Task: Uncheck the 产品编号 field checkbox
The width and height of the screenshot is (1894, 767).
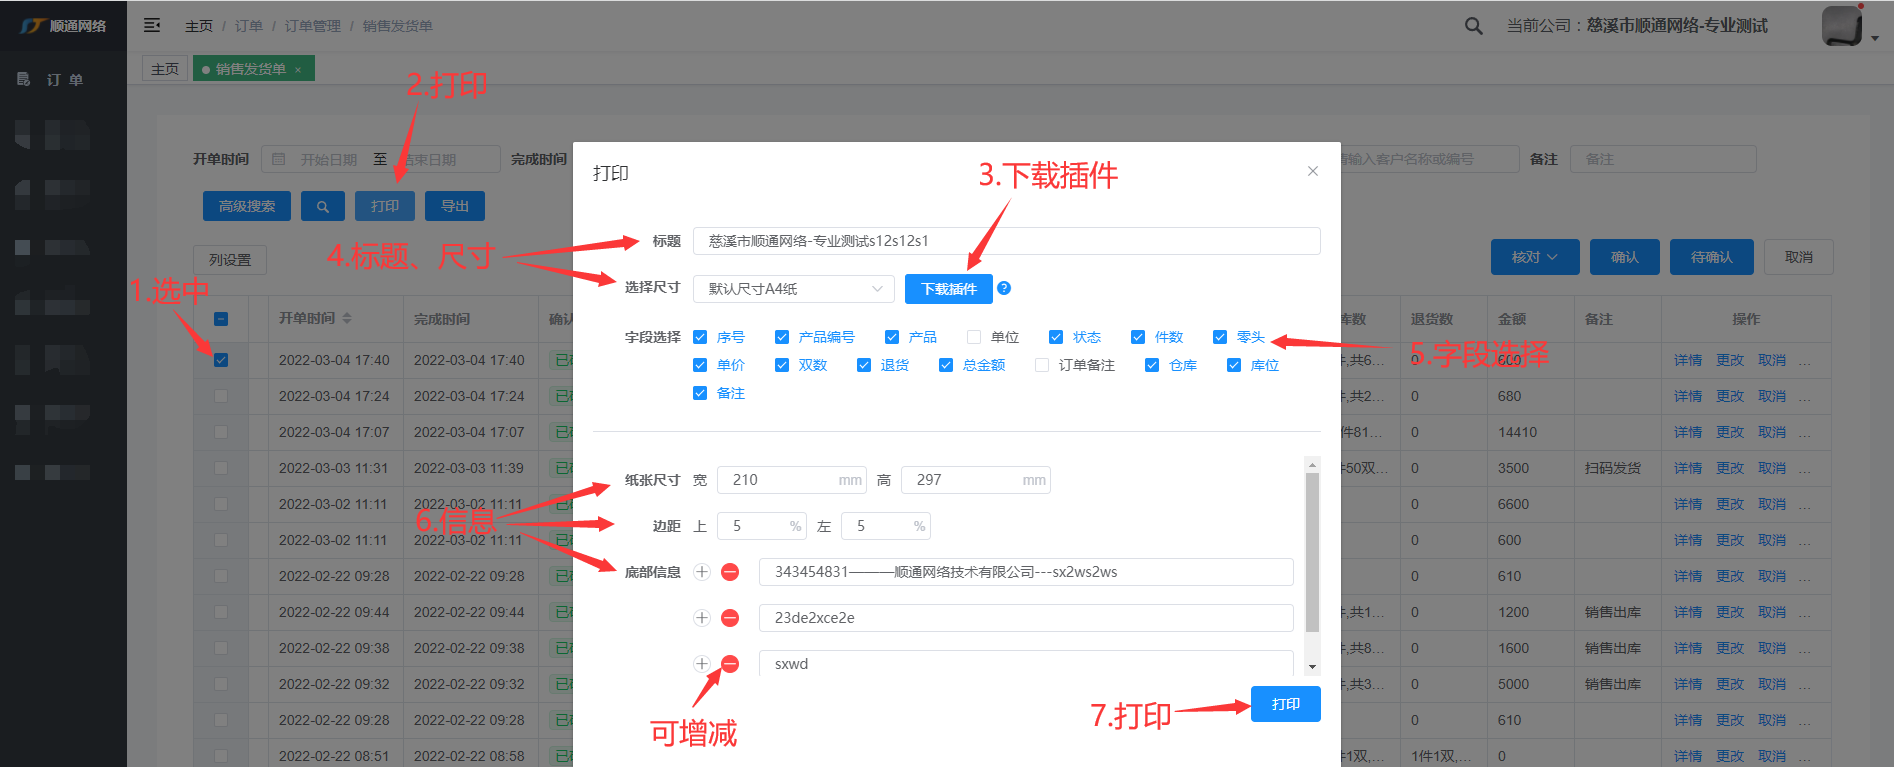Action: click(x=782, y=337)
